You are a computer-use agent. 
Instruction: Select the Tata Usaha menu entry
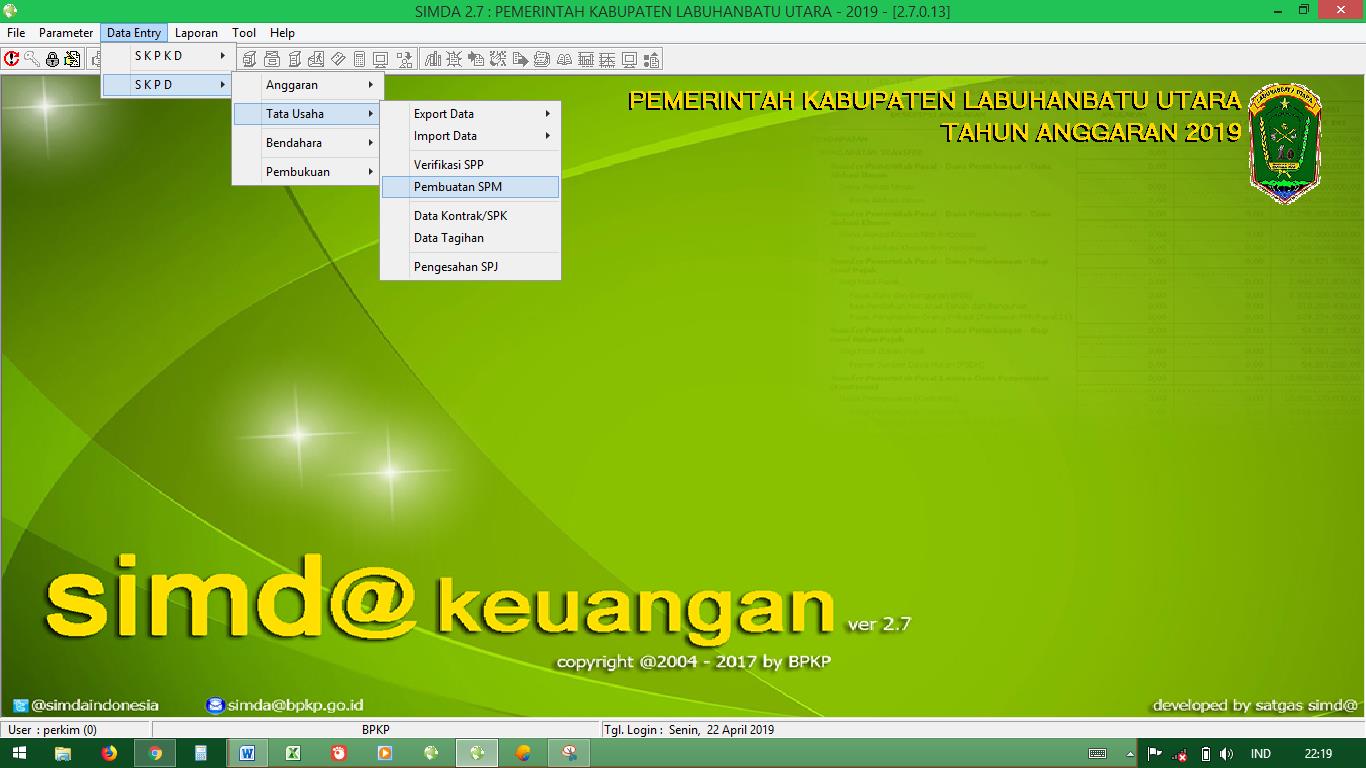pyautogui.click(x=308, y=114)
